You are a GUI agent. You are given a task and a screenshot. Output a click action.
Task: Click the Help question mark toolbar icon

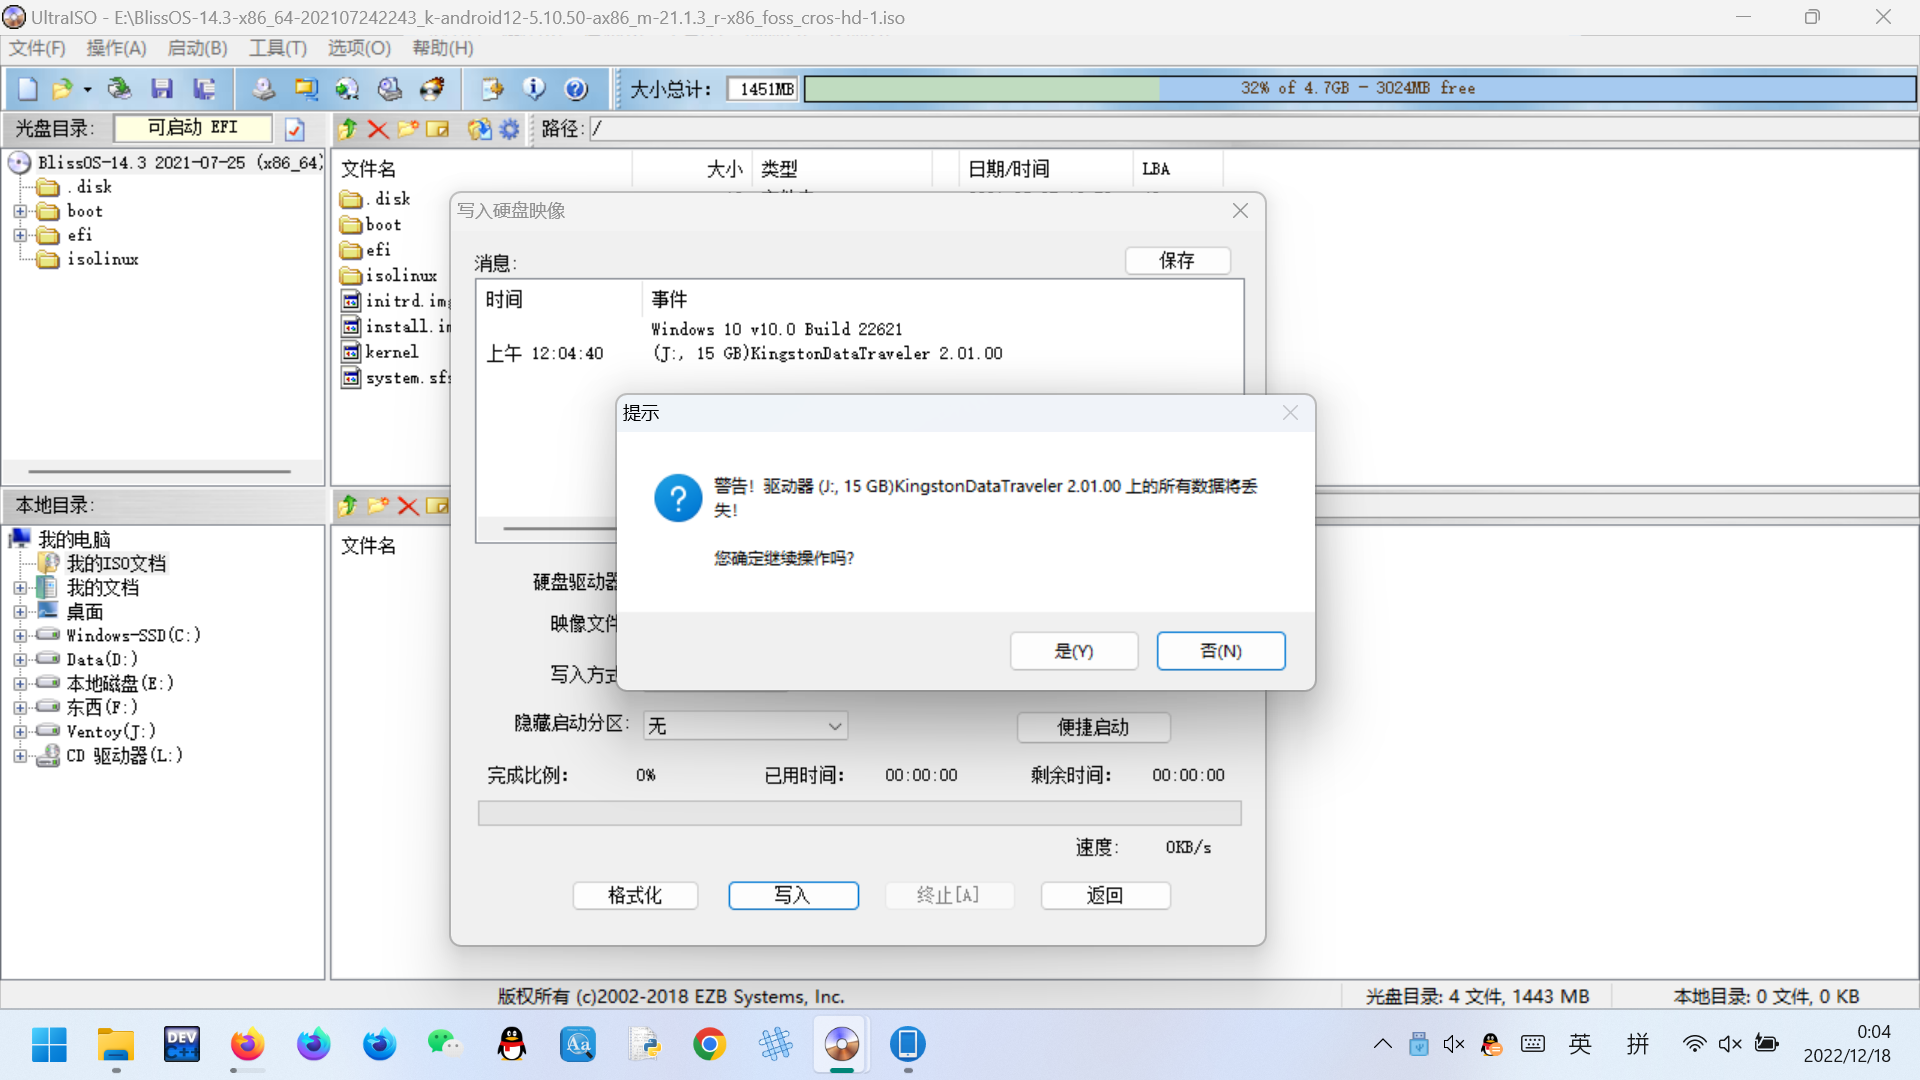point(576,89)
